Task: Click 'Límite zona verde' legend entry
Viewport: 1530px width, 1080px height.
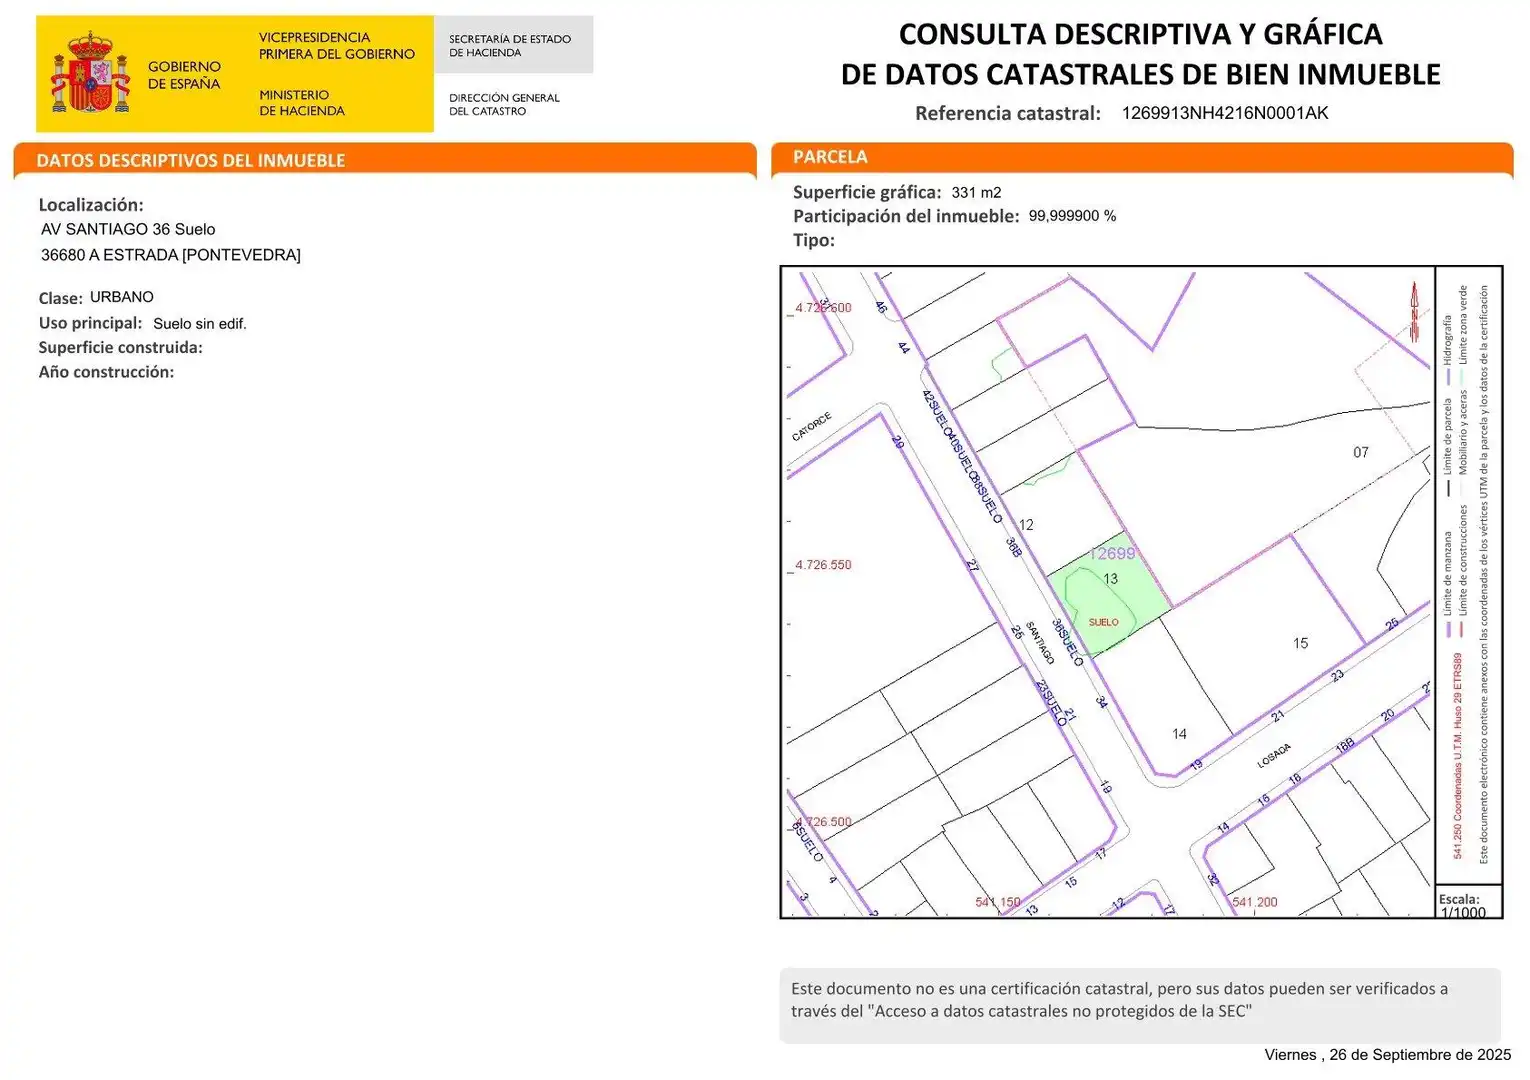Action: tap(1463, 337)
